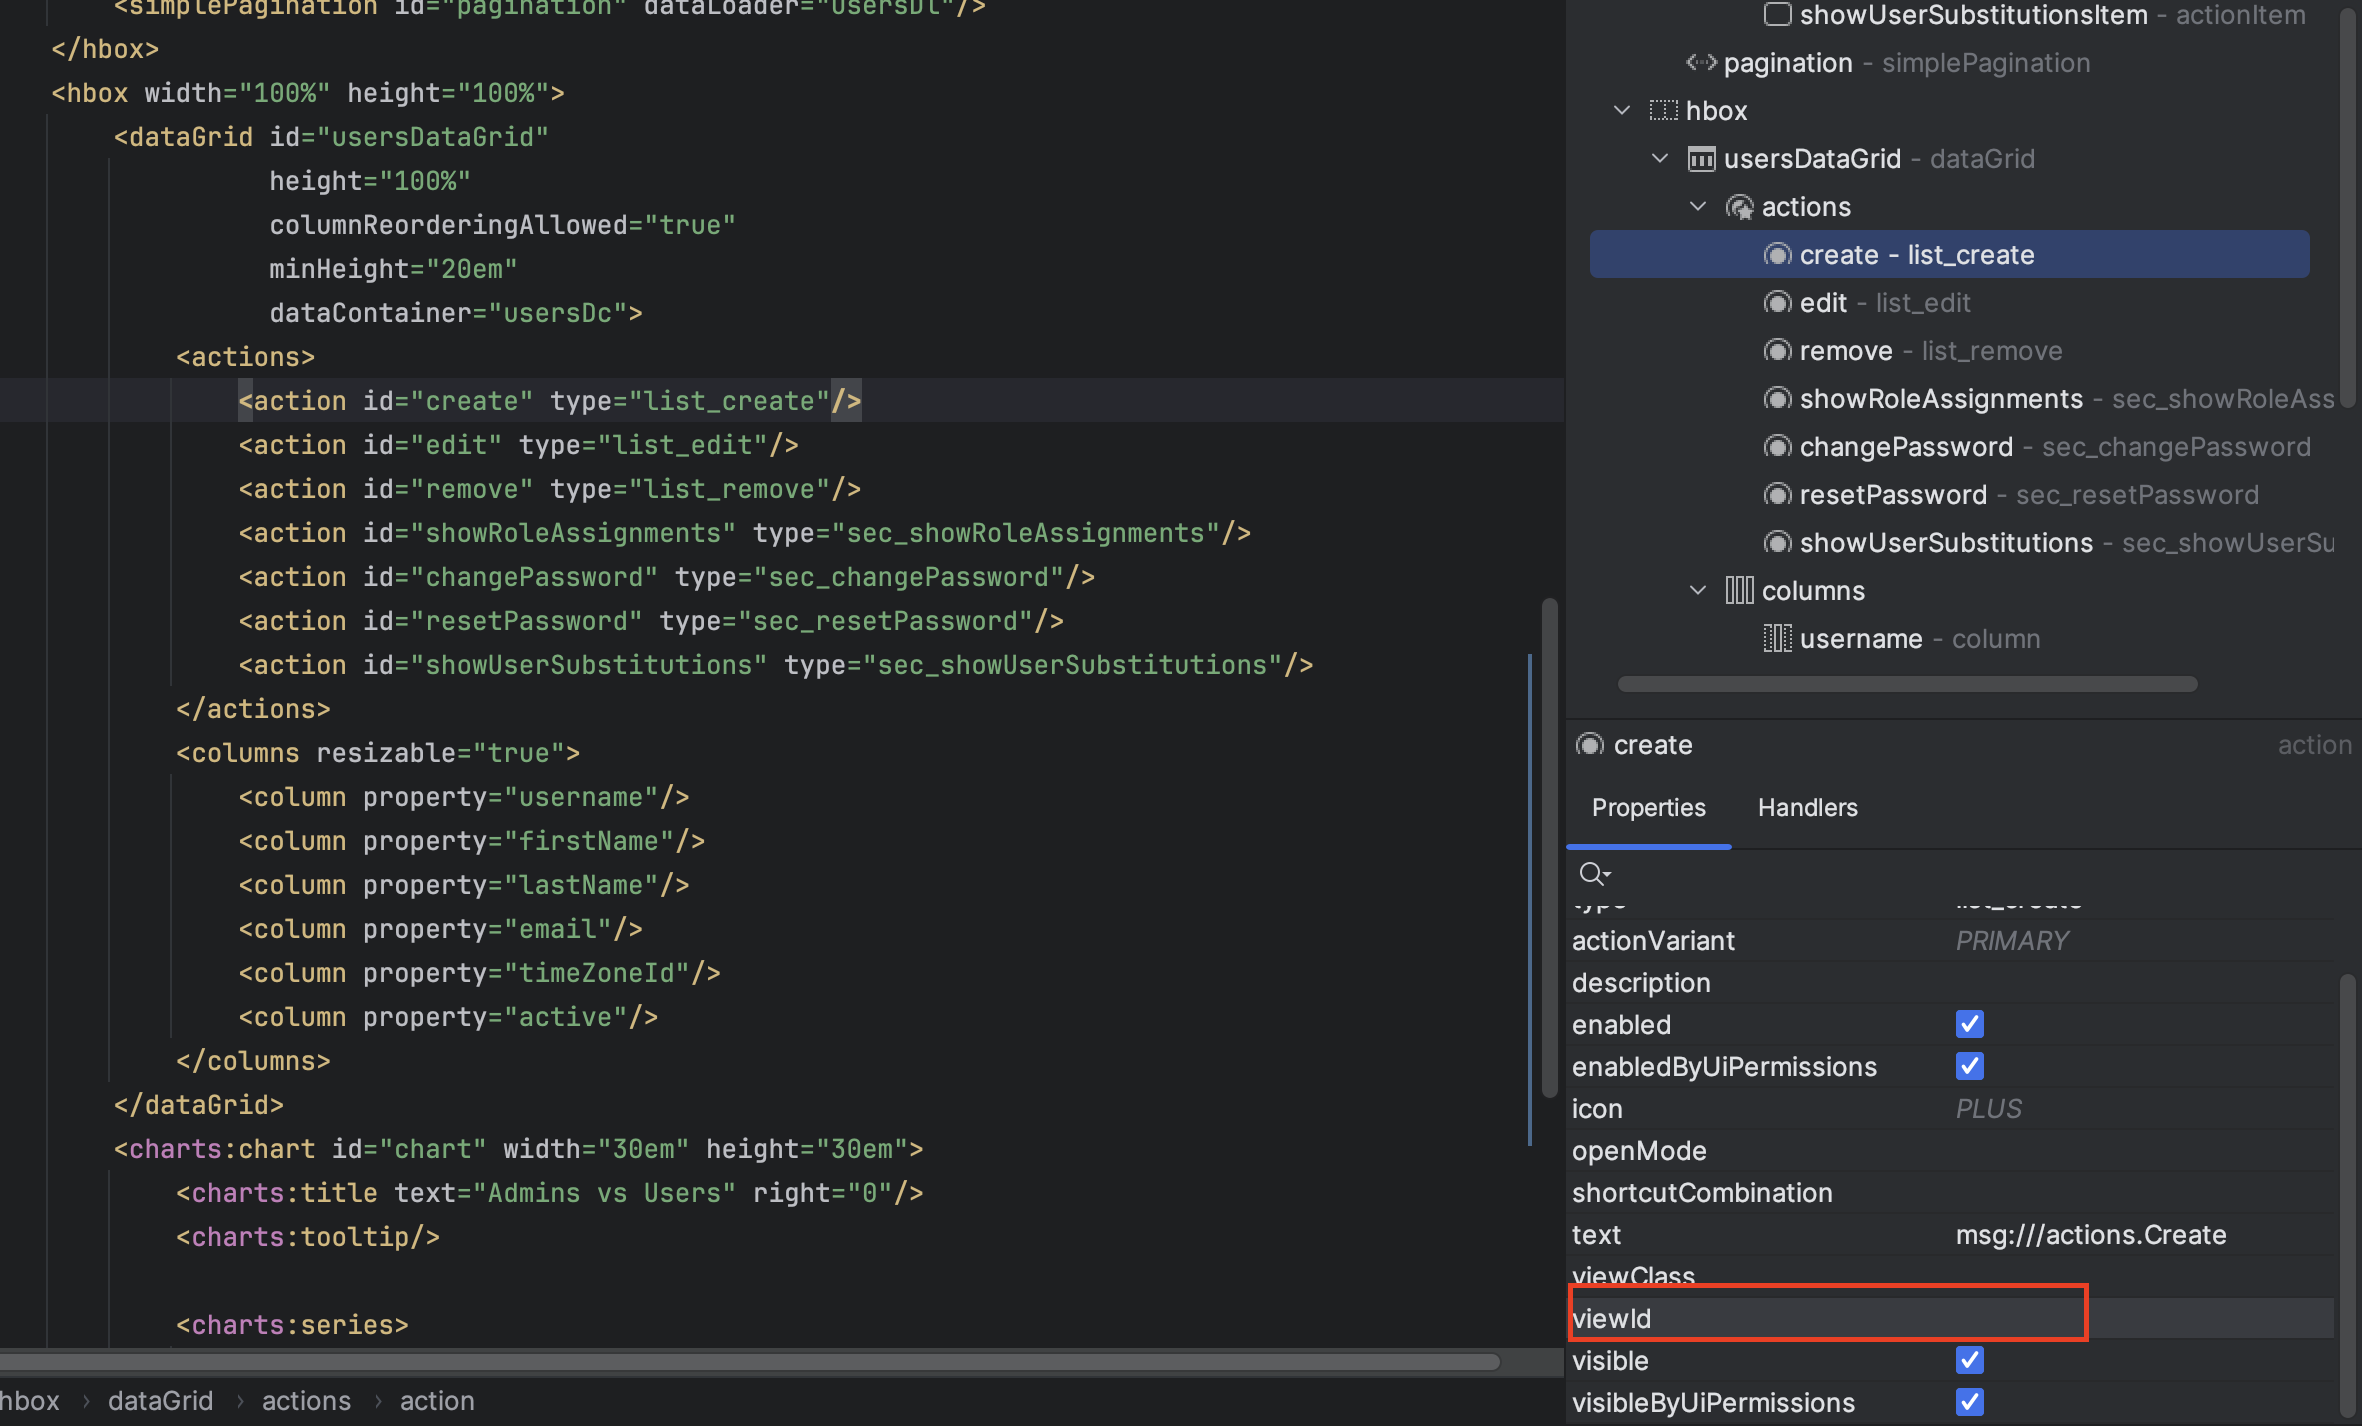The image size is (2362, 1426).
Task: Click the action id="edit" code line
Action: pos(518,445)
